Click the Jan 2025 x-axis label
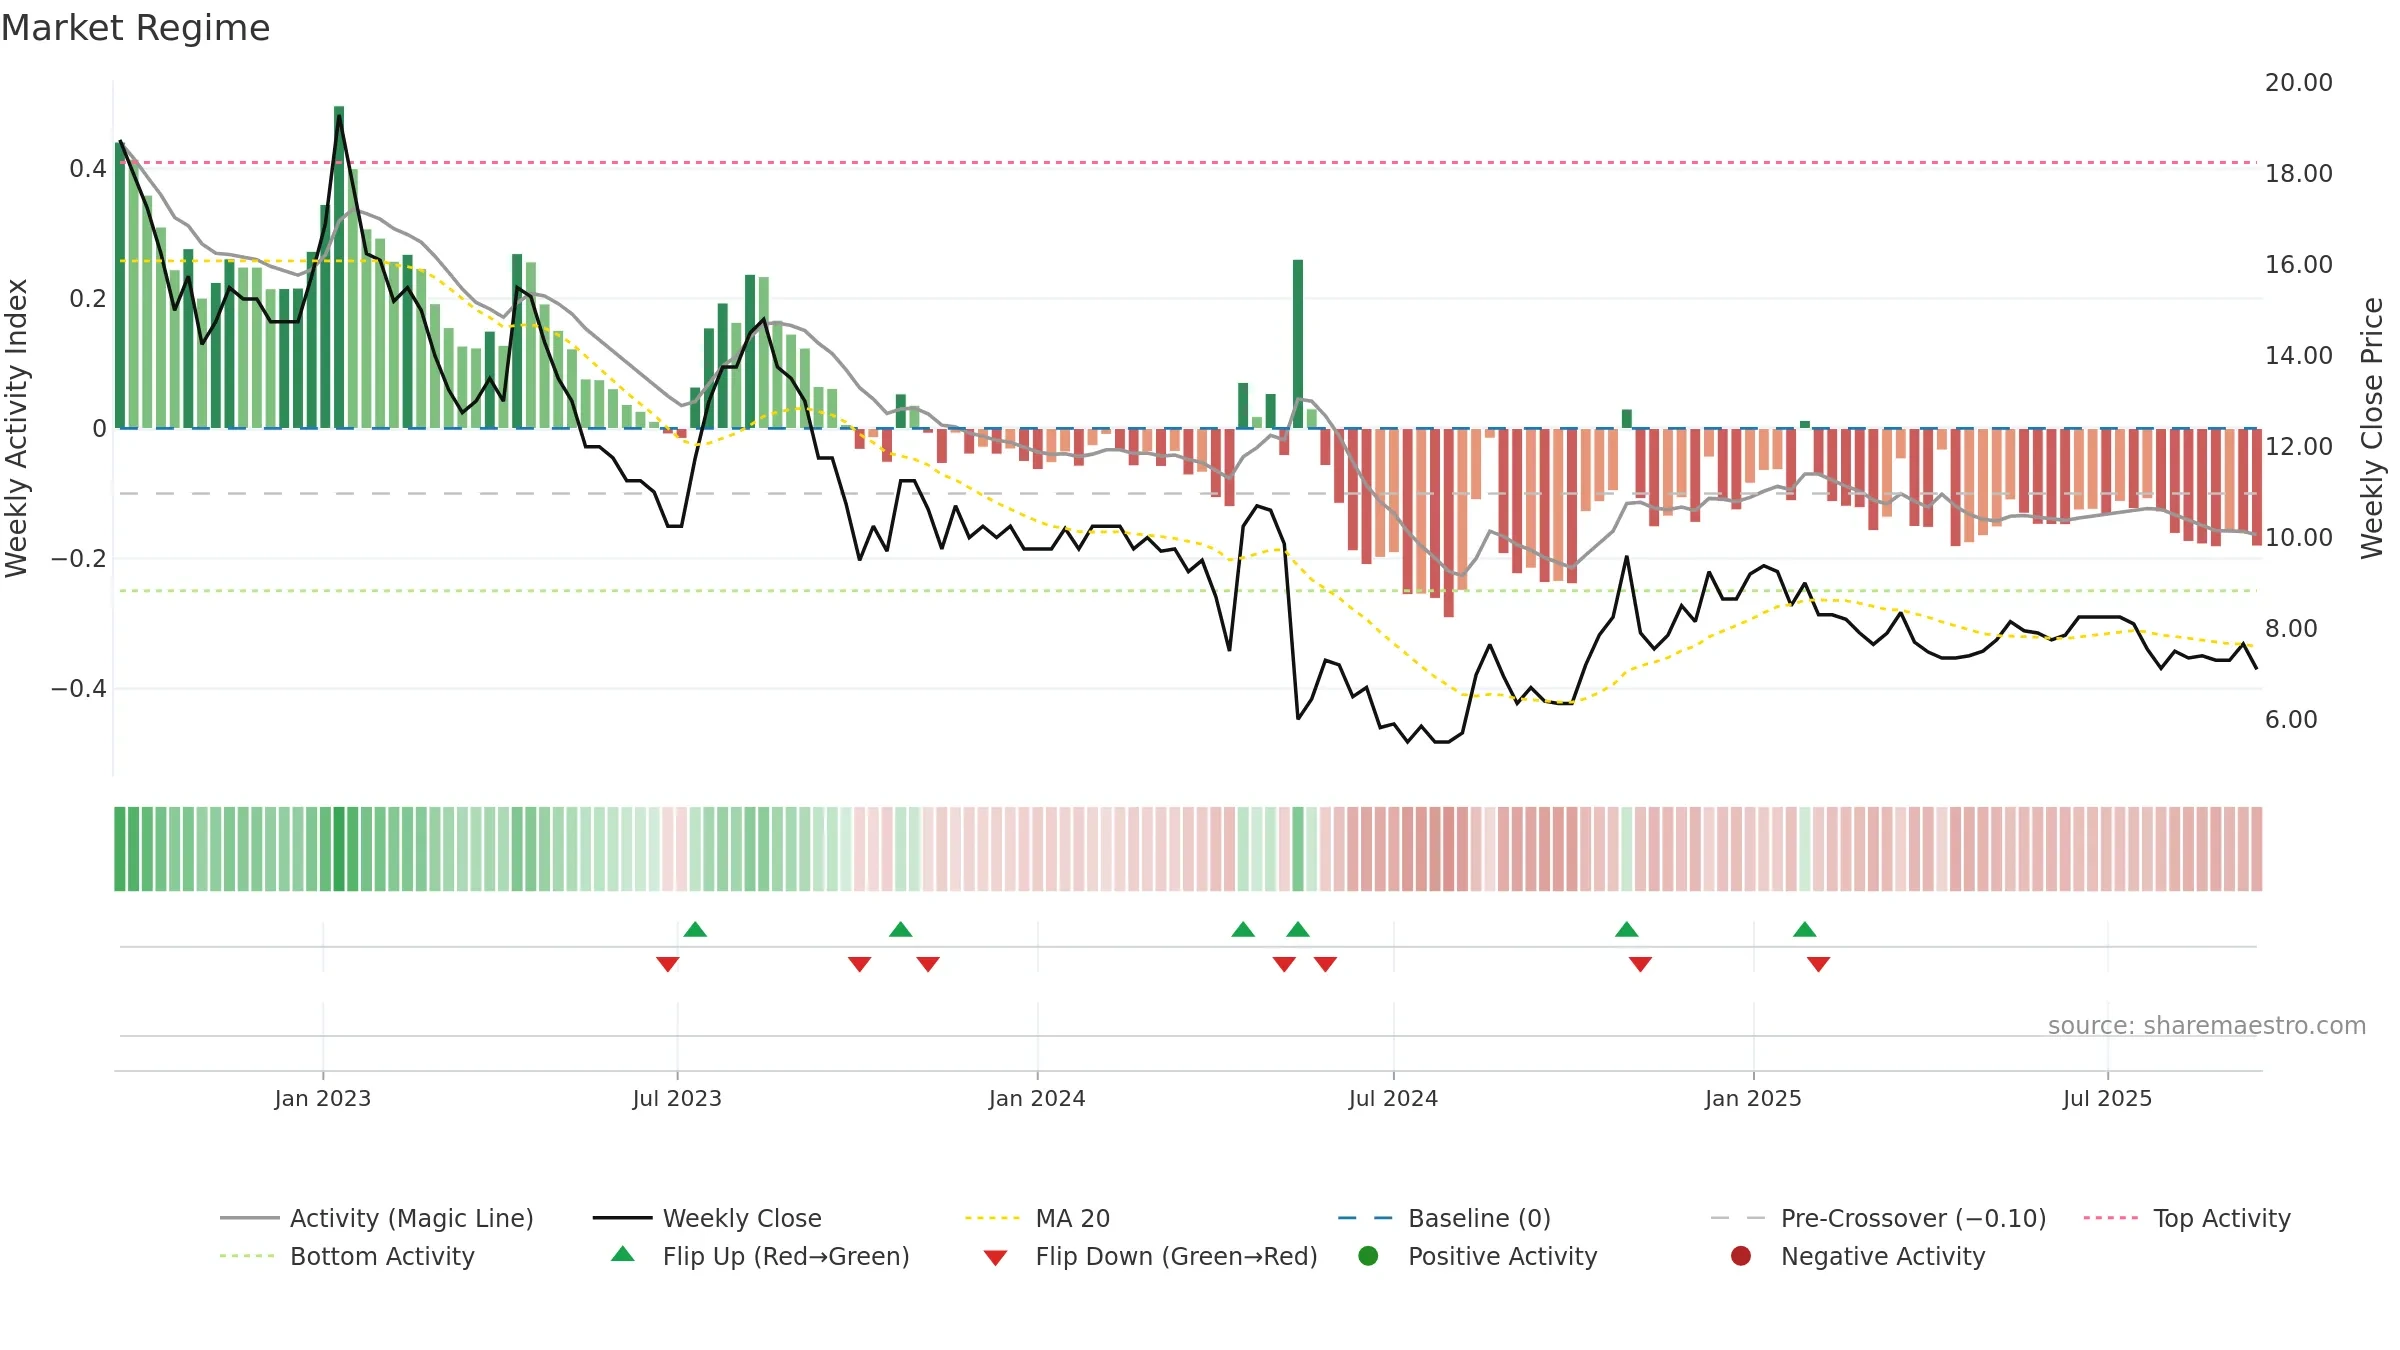The height and width of the screenshot is (1350, 2400). point(1753,1098)
